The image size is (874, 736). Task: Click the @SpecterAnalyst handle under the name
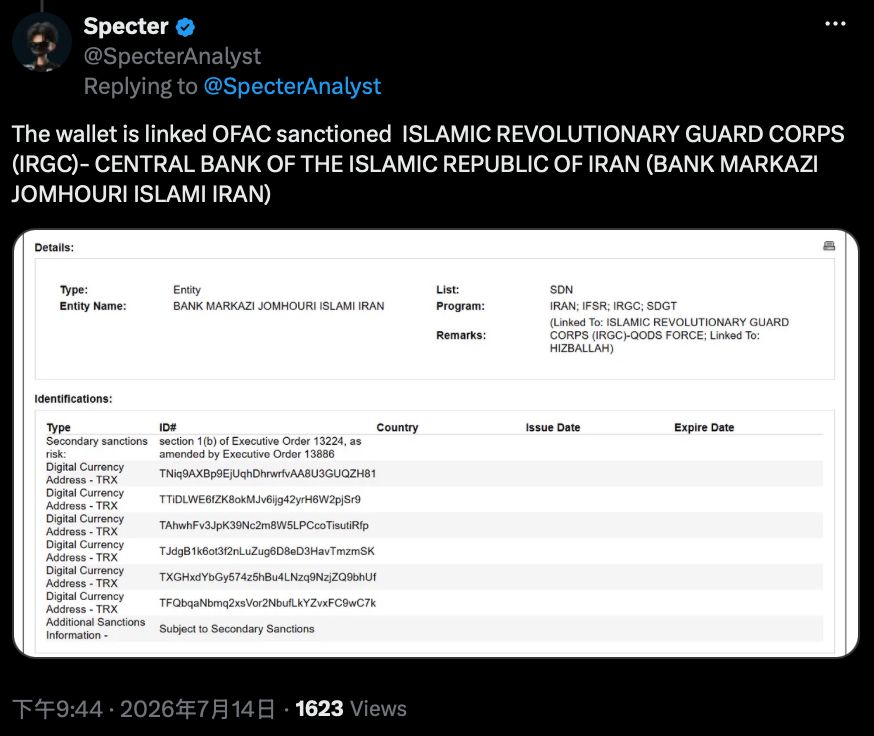coord(172,56)
